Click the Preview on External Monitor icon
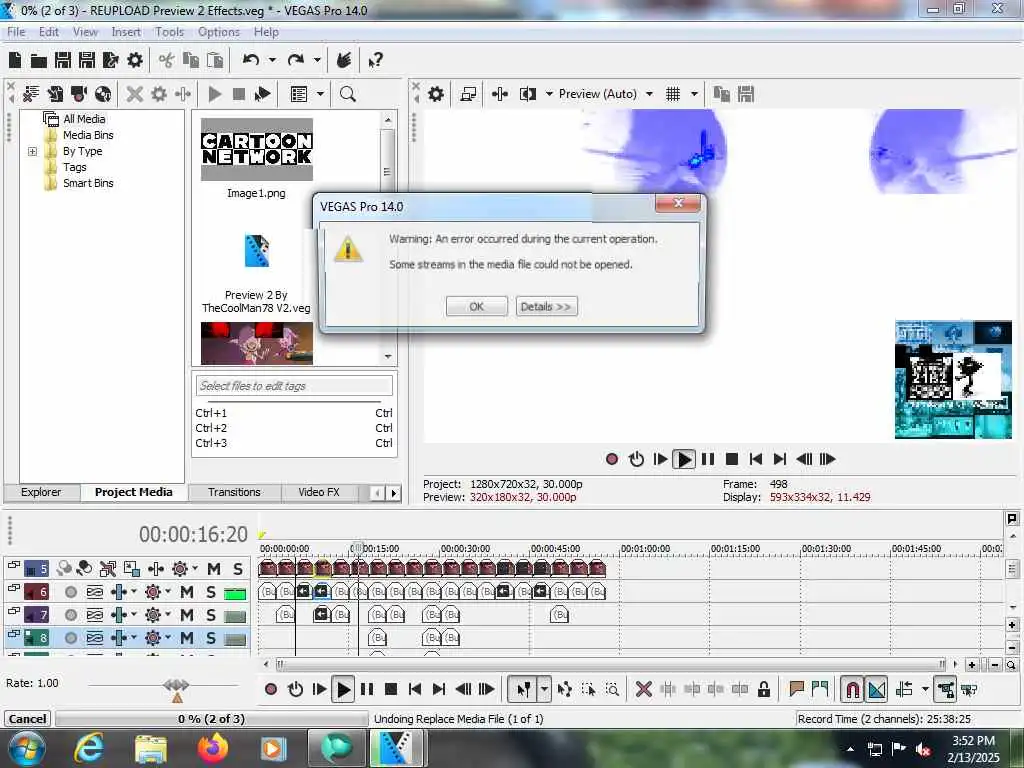Screen dimensions: 1024x768 [468, 94]
